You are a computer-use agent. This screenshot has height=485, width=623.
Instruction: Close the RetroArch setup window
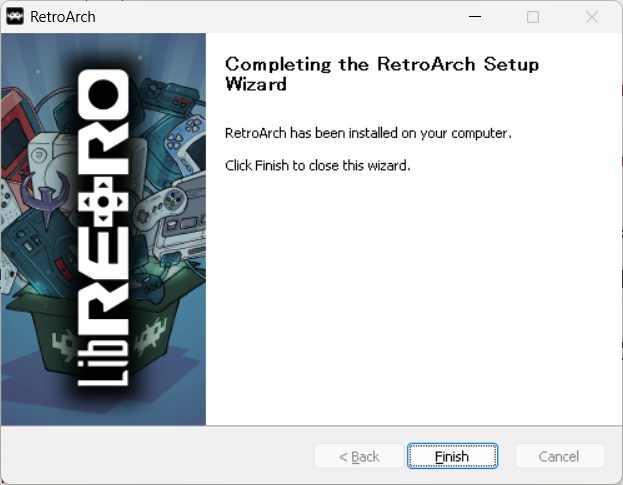[x=592, y=17]
